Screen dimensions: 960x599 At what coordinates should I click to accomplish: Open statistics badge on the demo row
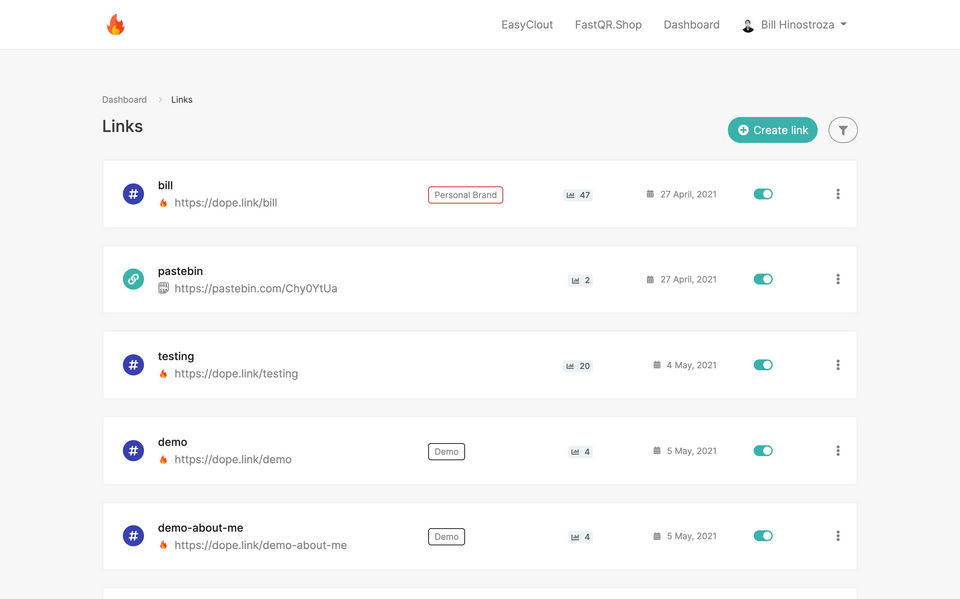(x=580, y=451)
